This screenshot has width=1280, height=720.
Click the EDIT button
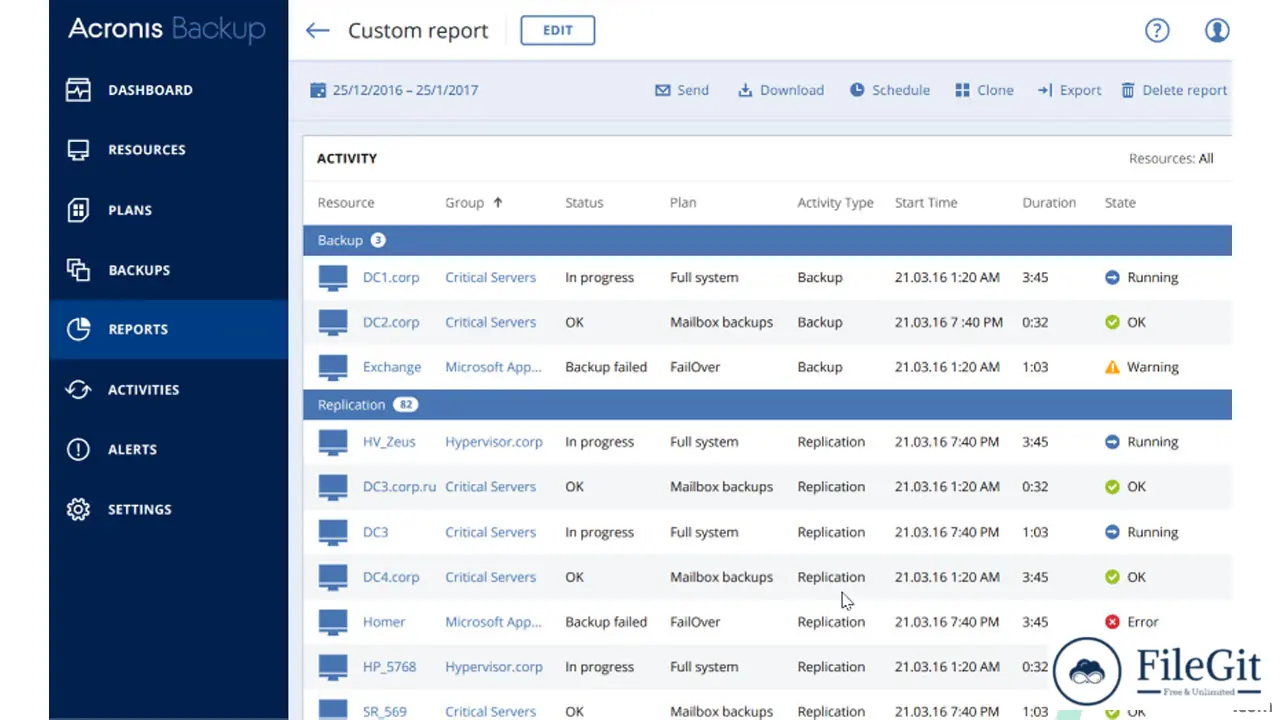pos(558,30)
